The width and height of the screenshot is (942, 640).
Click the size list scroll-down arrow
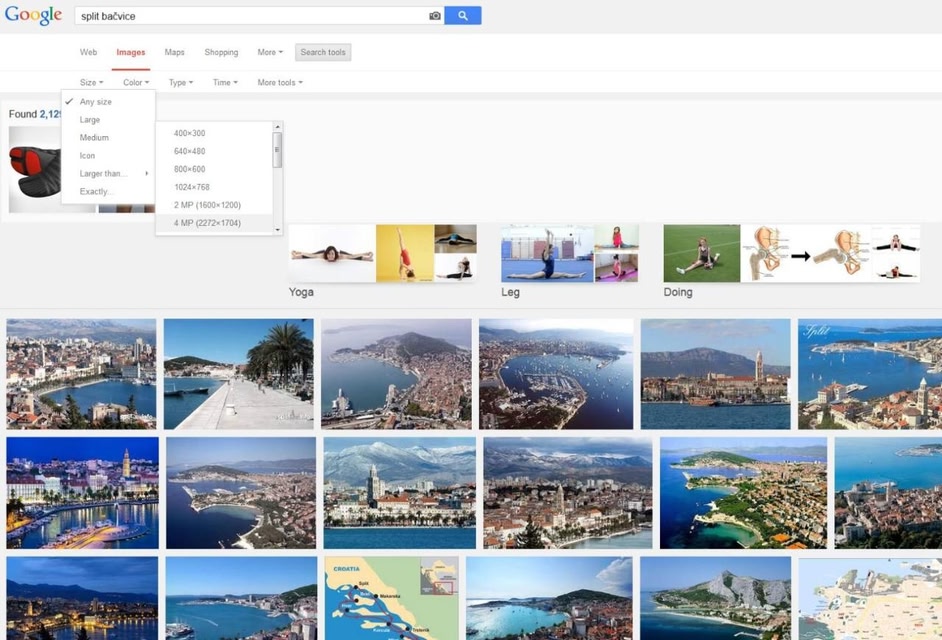(x=278, y=230)
